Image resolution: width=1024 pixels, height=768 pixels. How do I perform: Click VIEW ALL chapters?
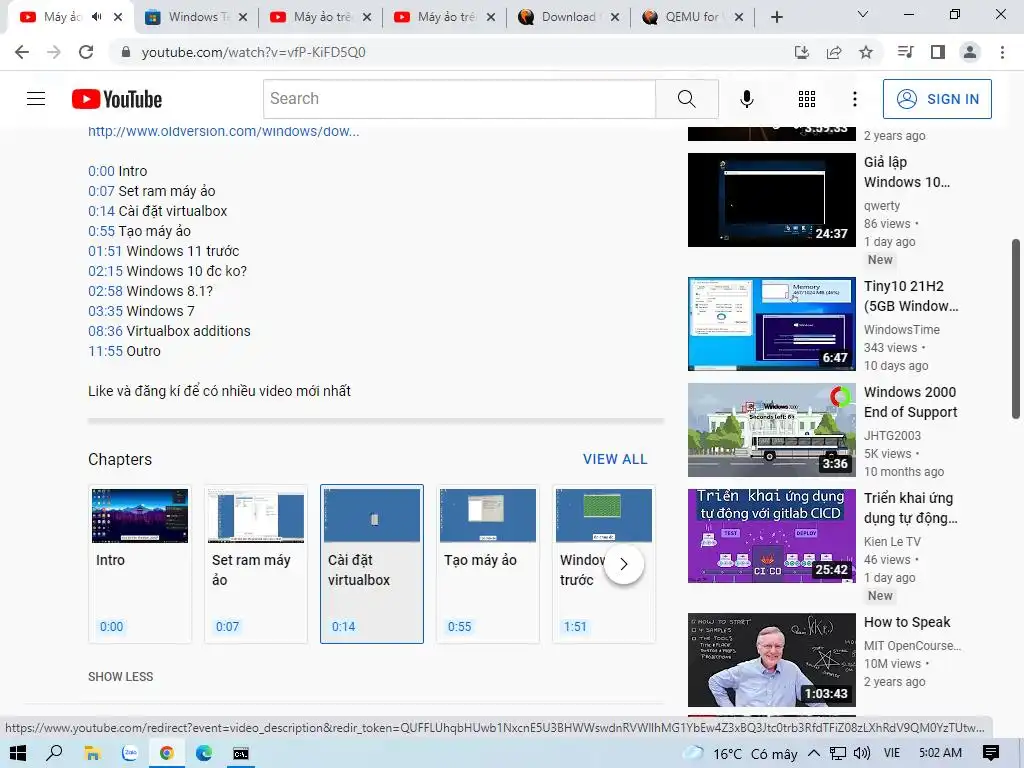pos(615,459)
